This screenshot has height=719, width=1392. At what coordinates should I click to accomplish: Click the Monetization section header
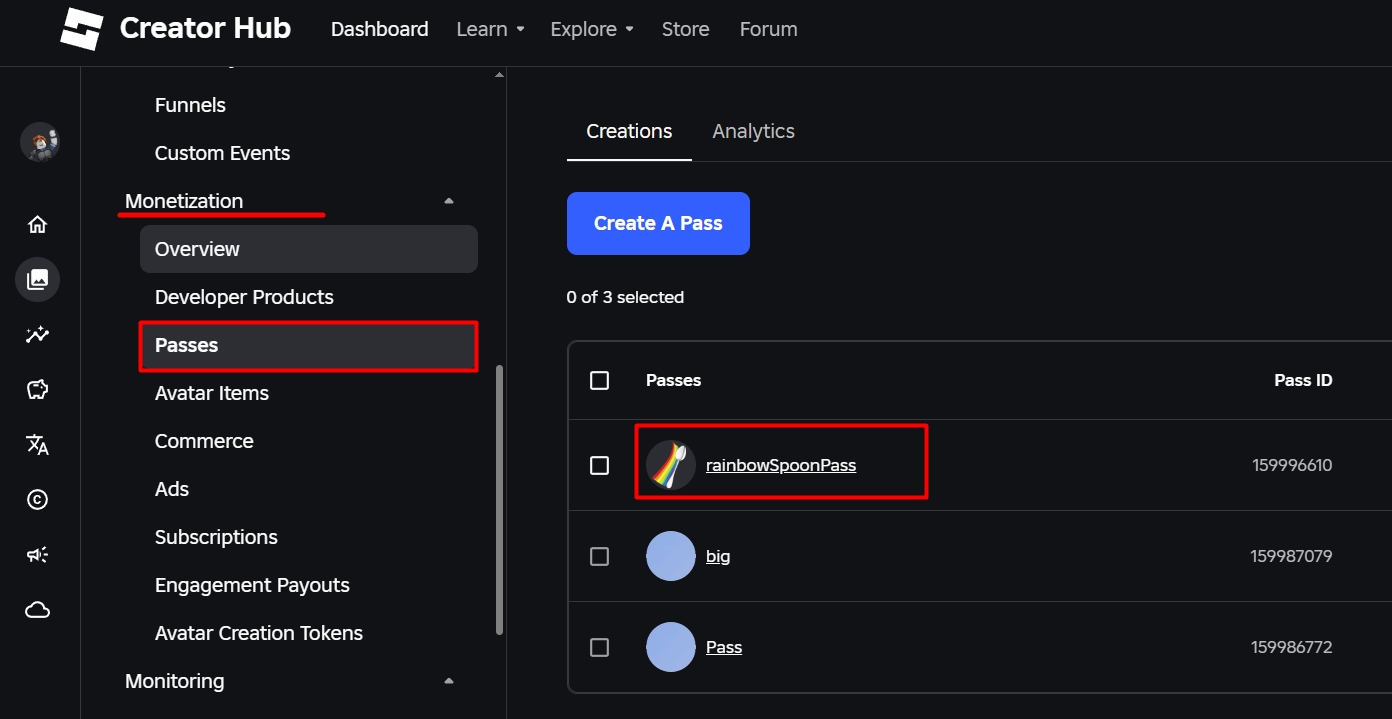[x=184, y=201]
